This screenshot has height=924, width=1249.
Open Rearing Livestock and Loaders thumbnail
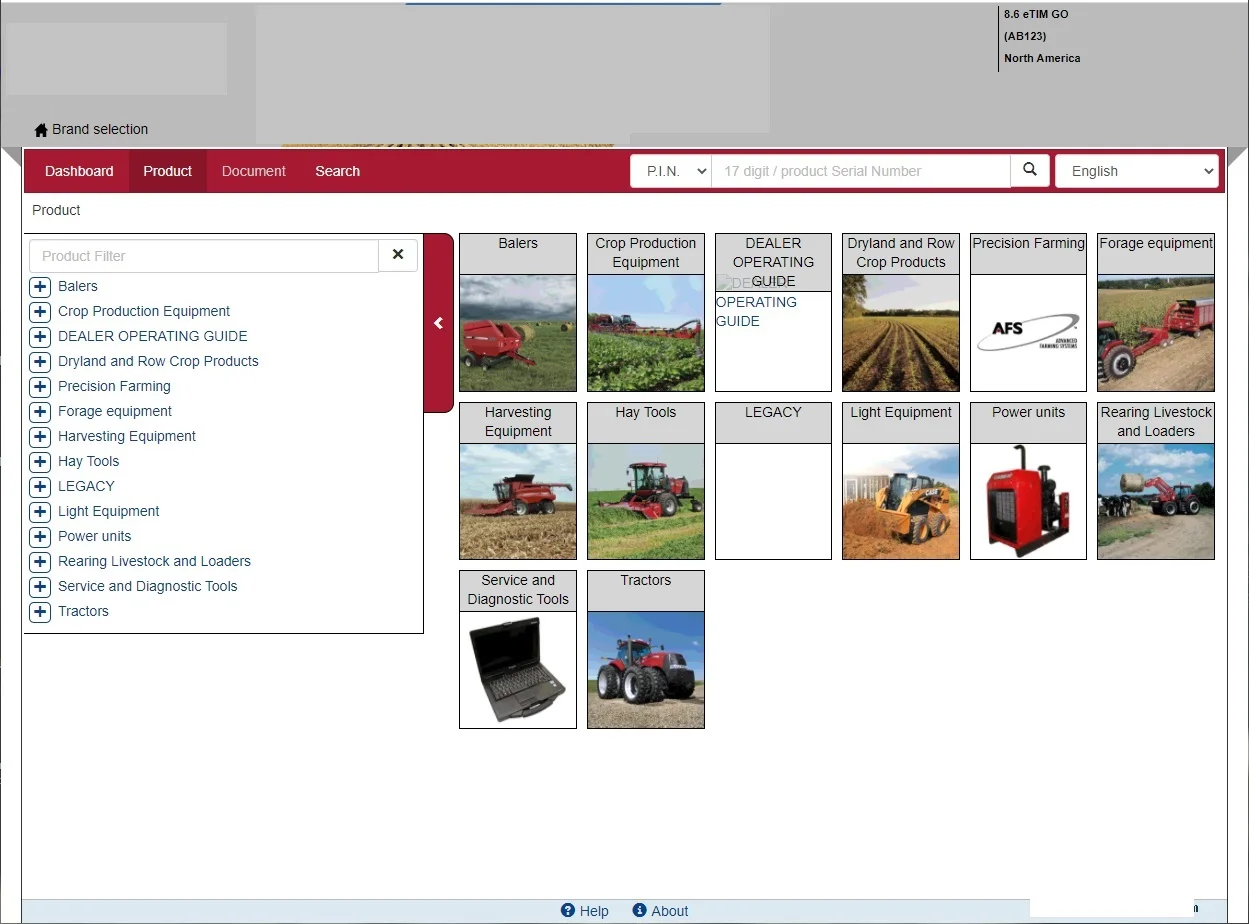pos(1156,501)
